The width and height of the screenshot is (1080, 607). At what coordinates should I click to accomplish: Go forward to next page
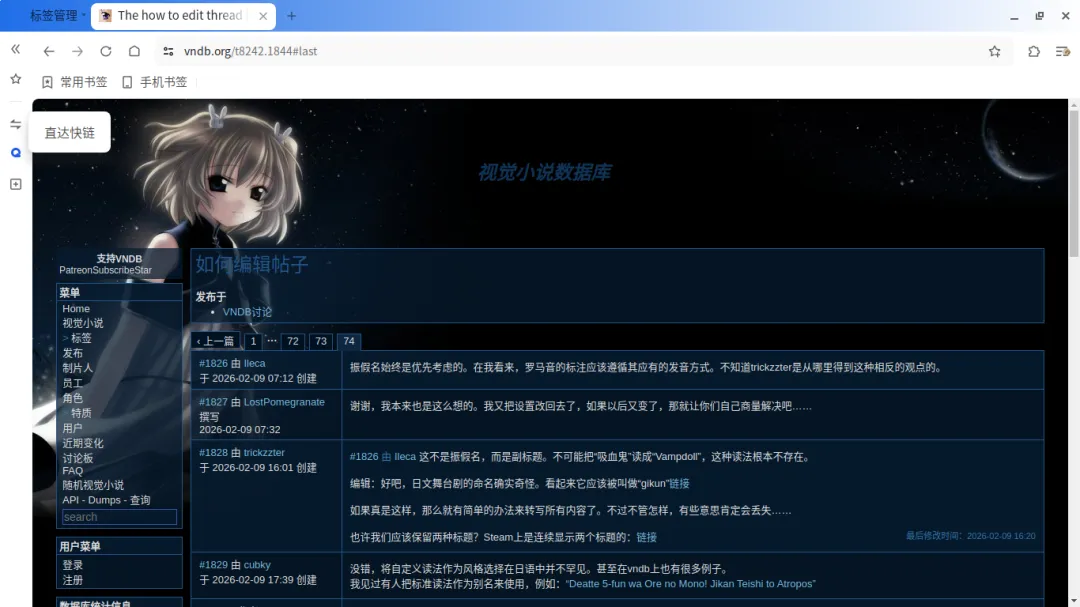[x=77, y=51]
